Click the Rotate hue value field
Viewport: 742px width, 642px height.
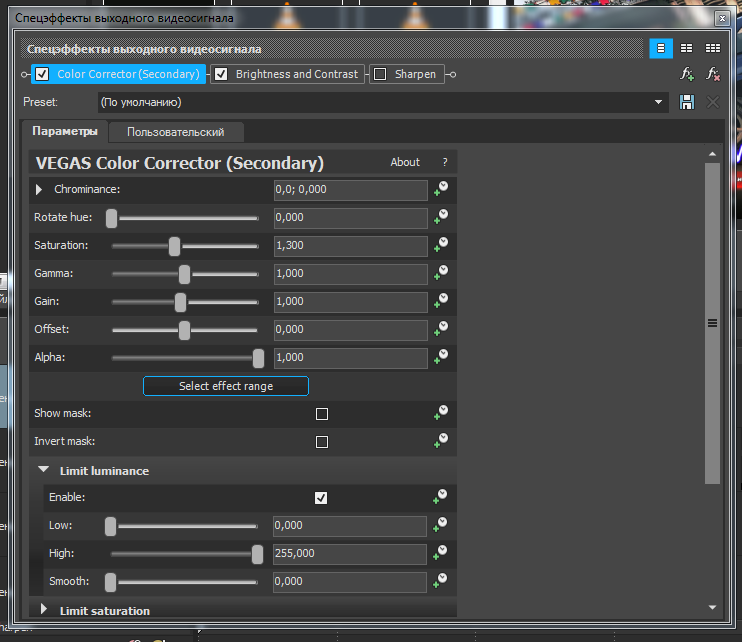tap(351, 218)
